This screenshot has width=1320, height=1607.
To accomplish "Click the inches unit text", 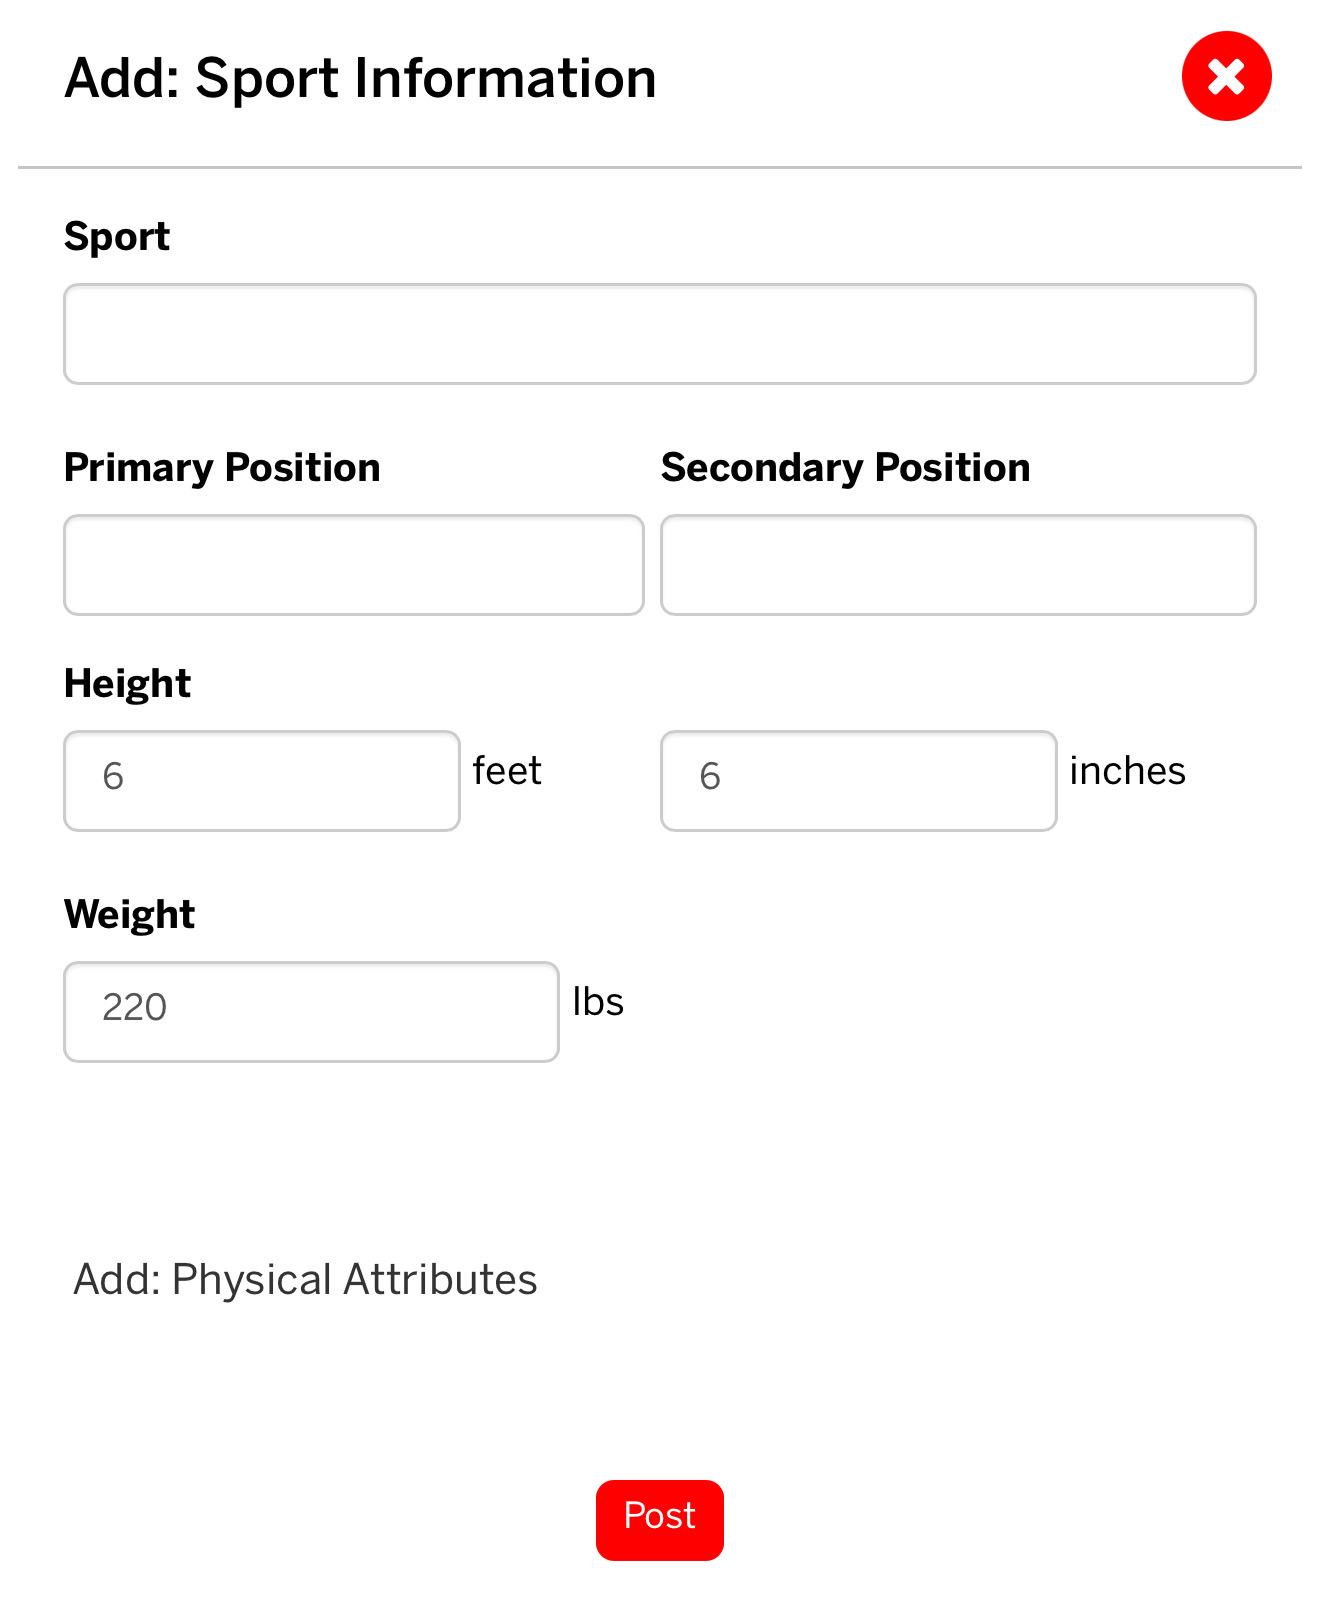I will click(1127, 771).
